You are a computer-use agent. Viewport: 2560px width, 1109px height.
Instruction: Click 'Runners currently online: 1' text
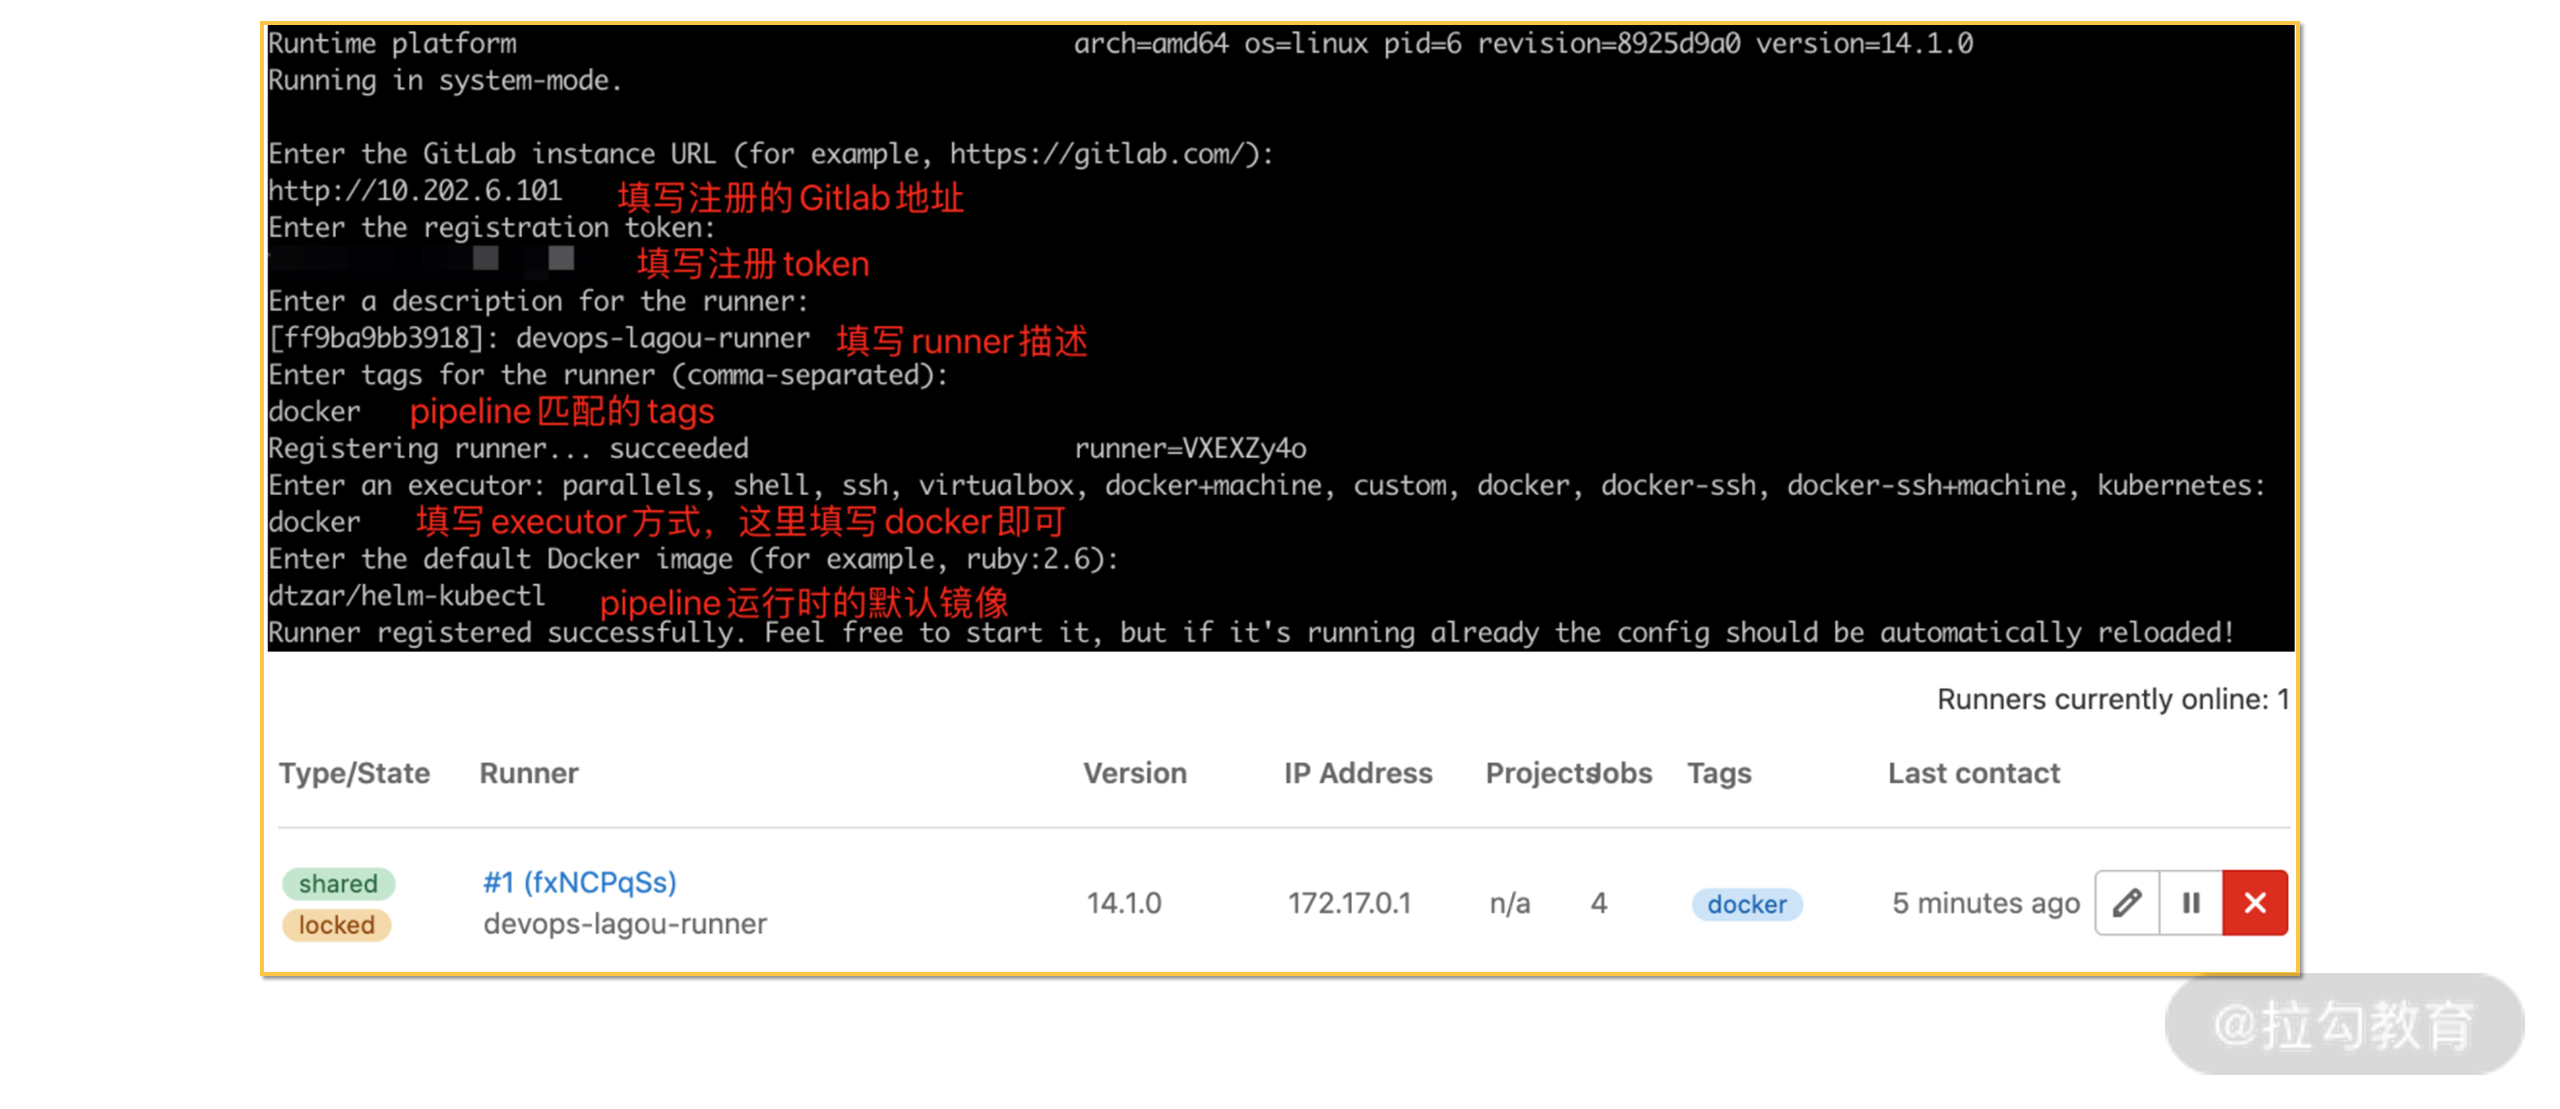click(2113, 699)
